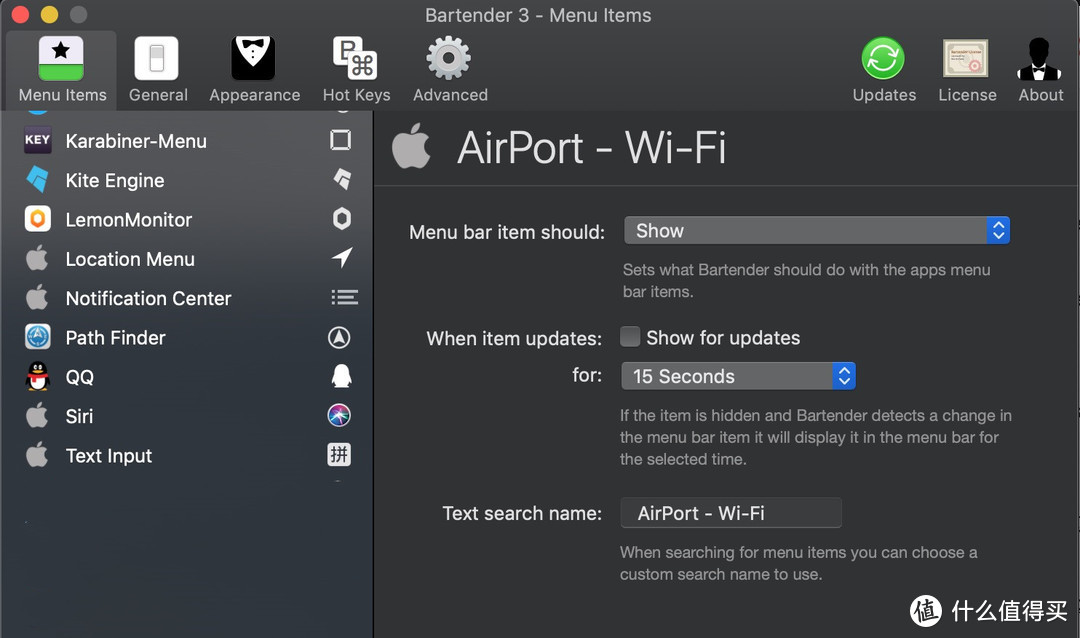Open the Appearance tab
Screen dimensions: 1080x638
tap(254, 70)
